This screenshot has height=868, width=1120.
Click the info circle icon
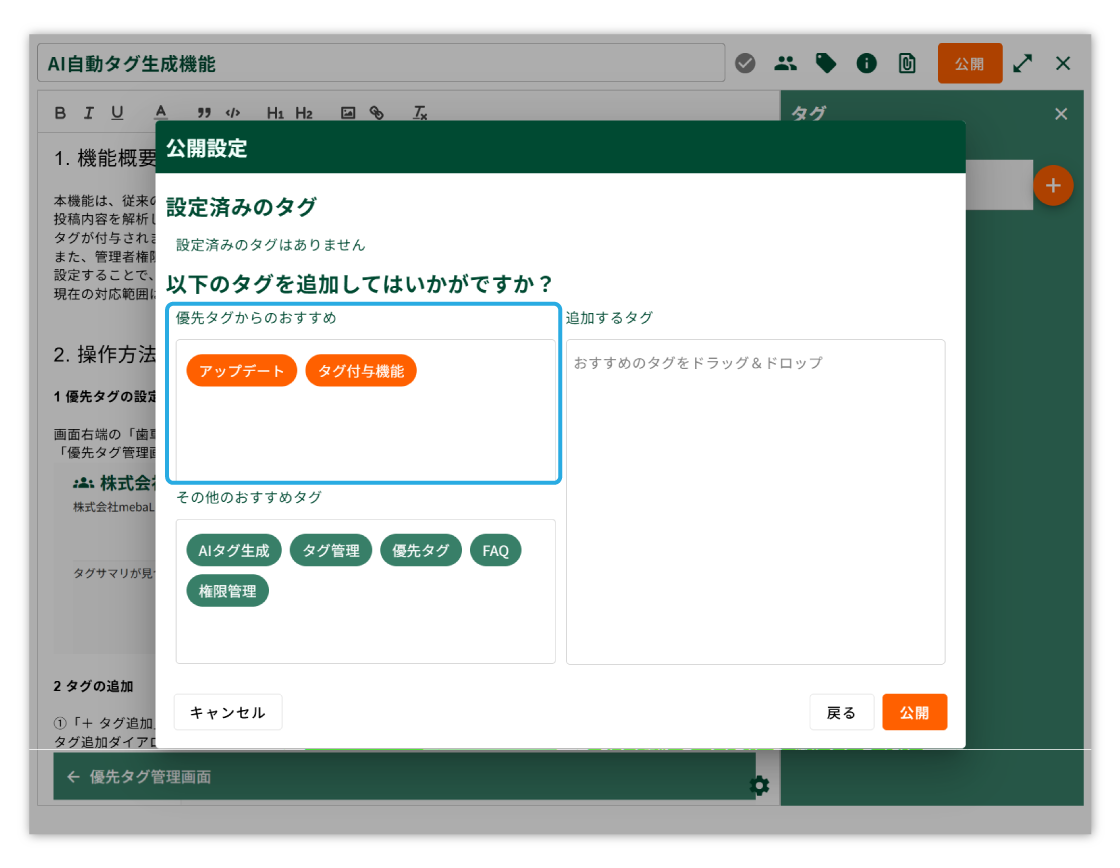[x=867, y=64]
